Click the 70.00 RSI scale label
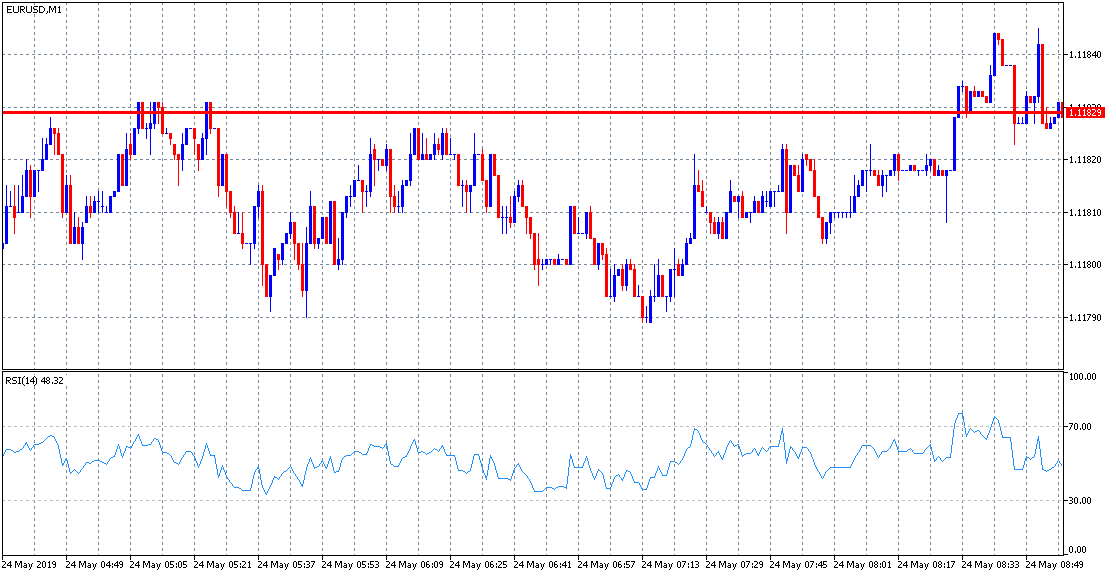Image resolution: width=1116 pixels, height=576 pixels. pyautogui.click(x=1081, y=427)
